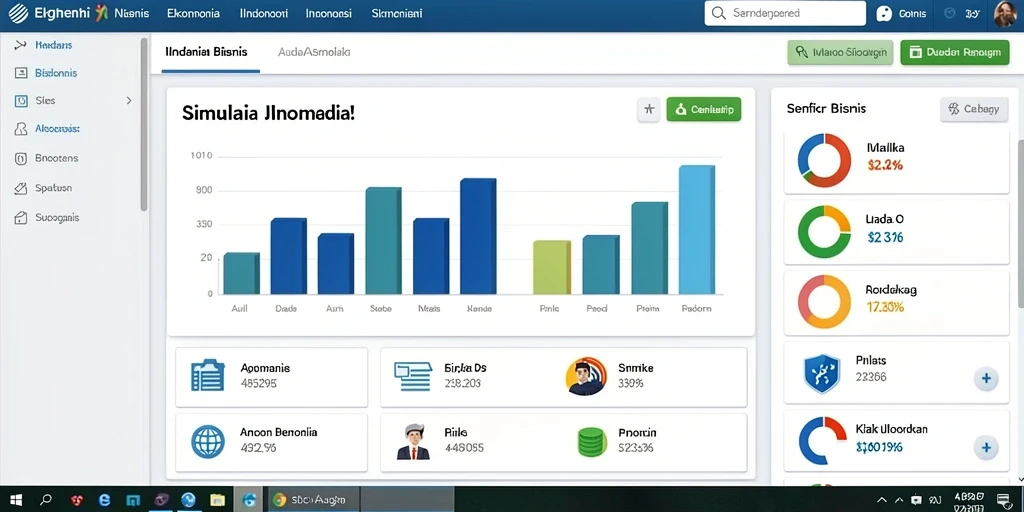
Task: Click the circular icon left of 3oY
Action: (x=950, y=13)
